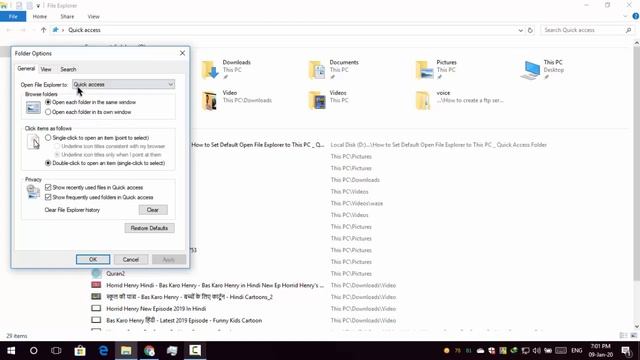Open the Videos folder in This PC
Screen dimensions: 640x360
[x=317, y=100]
